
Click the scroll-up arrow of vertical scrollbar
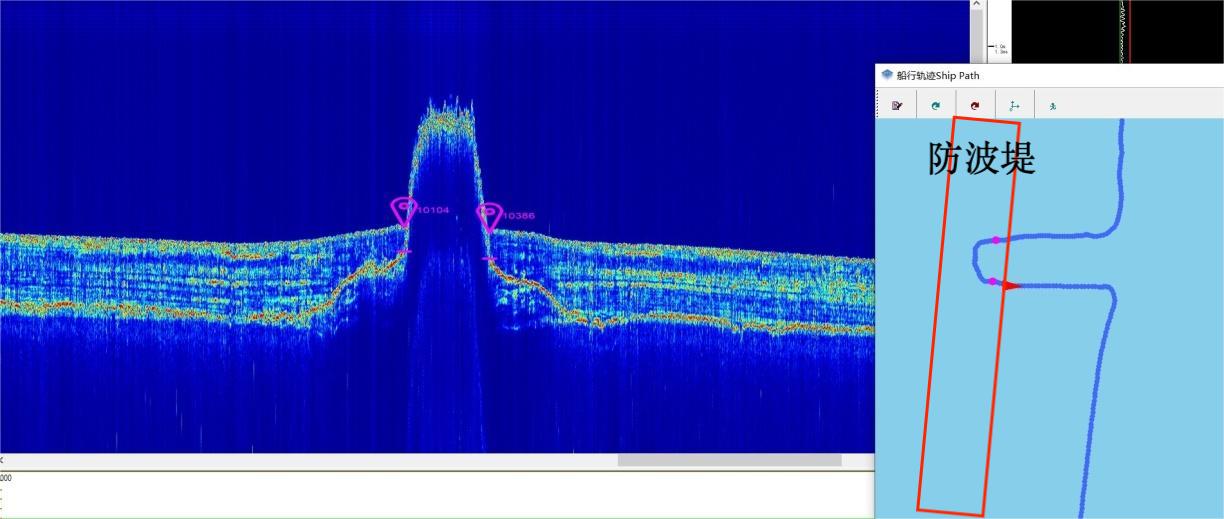coord(977,5)
